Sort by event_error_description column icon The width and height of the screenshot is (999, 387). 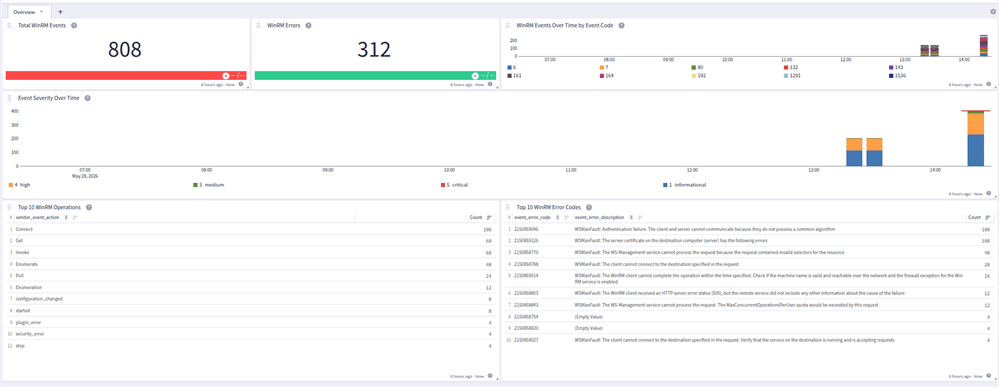click(640, 217)
